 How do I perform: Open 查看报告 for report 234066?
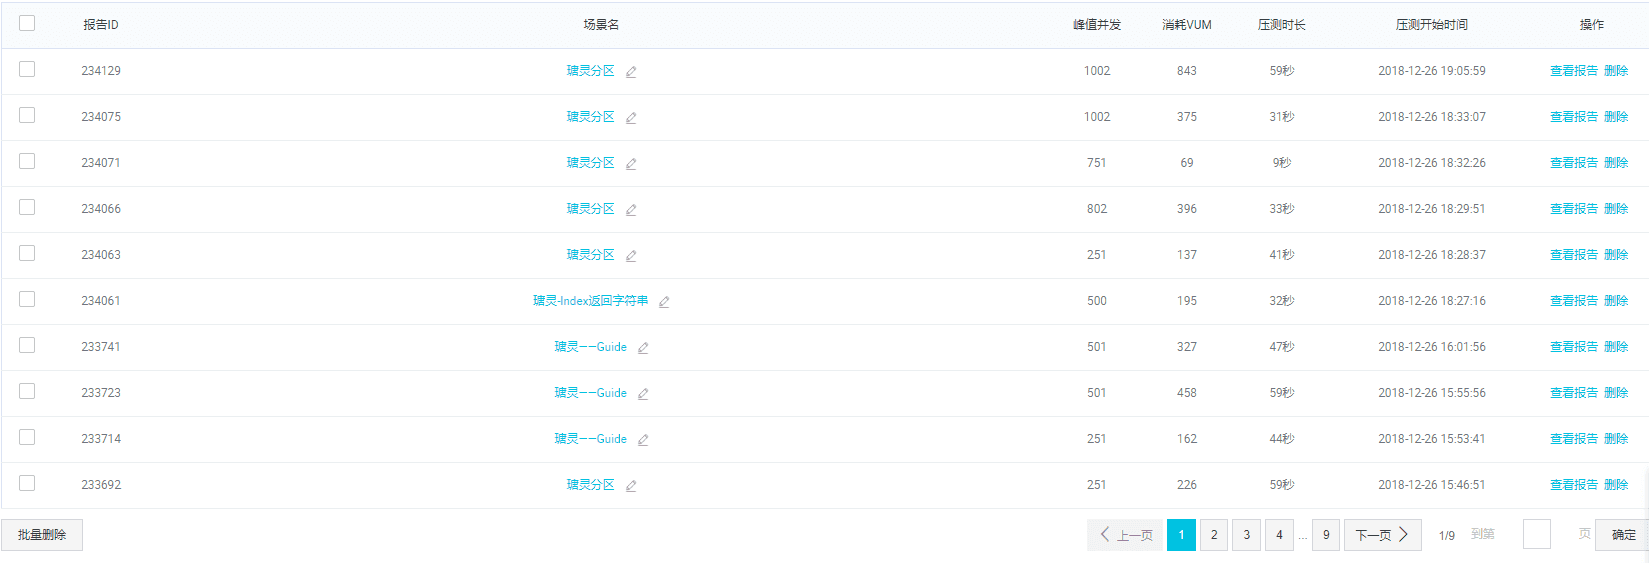(x=1574, y=209)
